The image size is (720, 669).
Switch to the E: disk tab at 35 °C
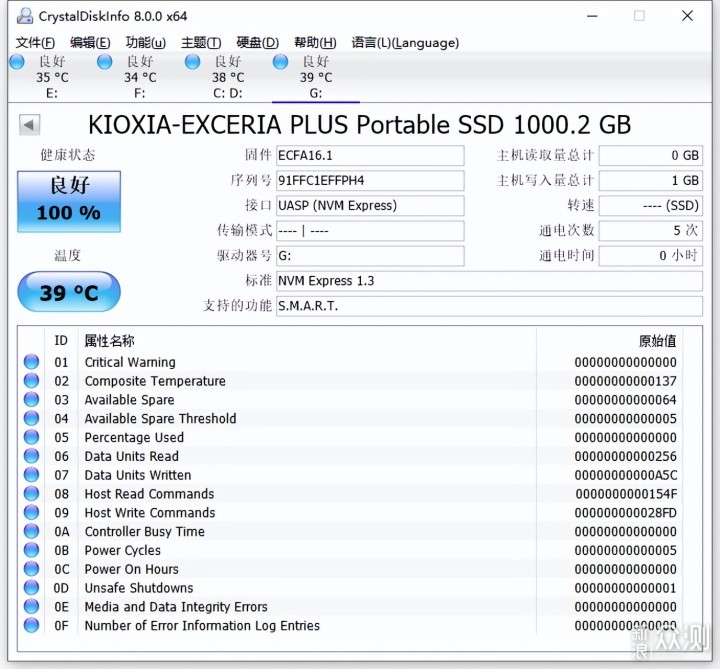coord(52,77)
